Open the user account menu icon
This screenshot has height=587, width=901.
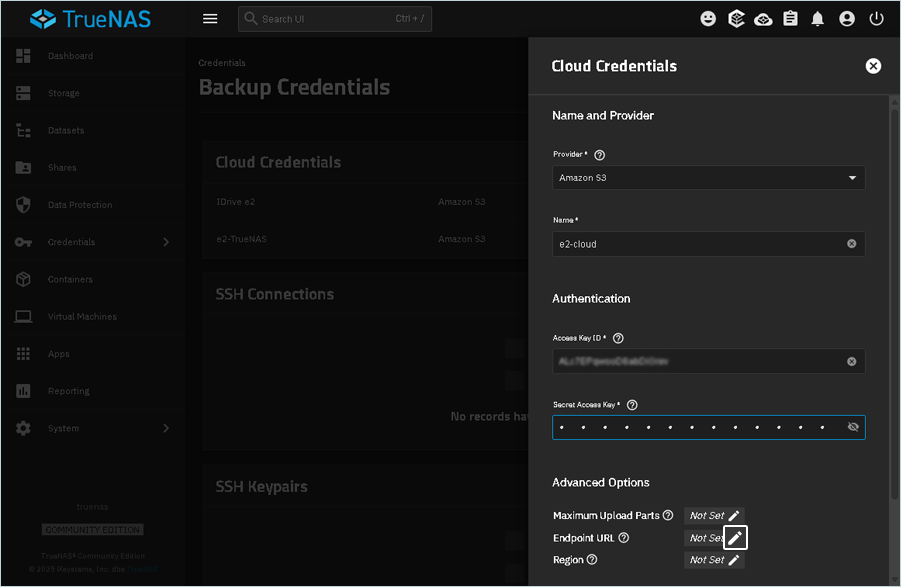click(x=847, y=19)
